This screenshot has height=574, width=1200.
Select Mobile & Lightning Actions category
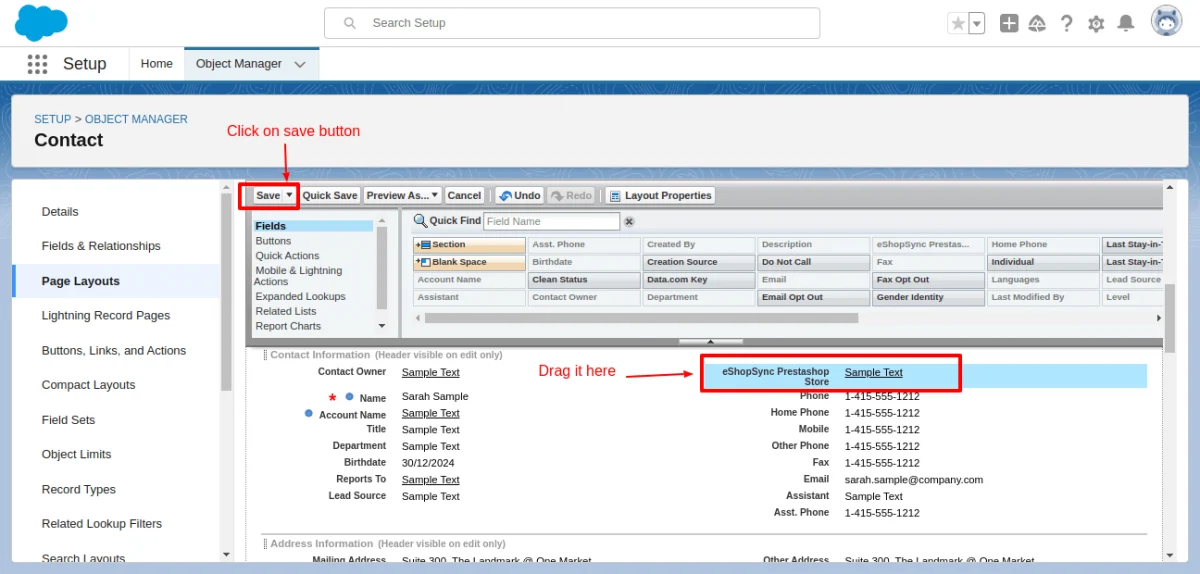point(299,276)
